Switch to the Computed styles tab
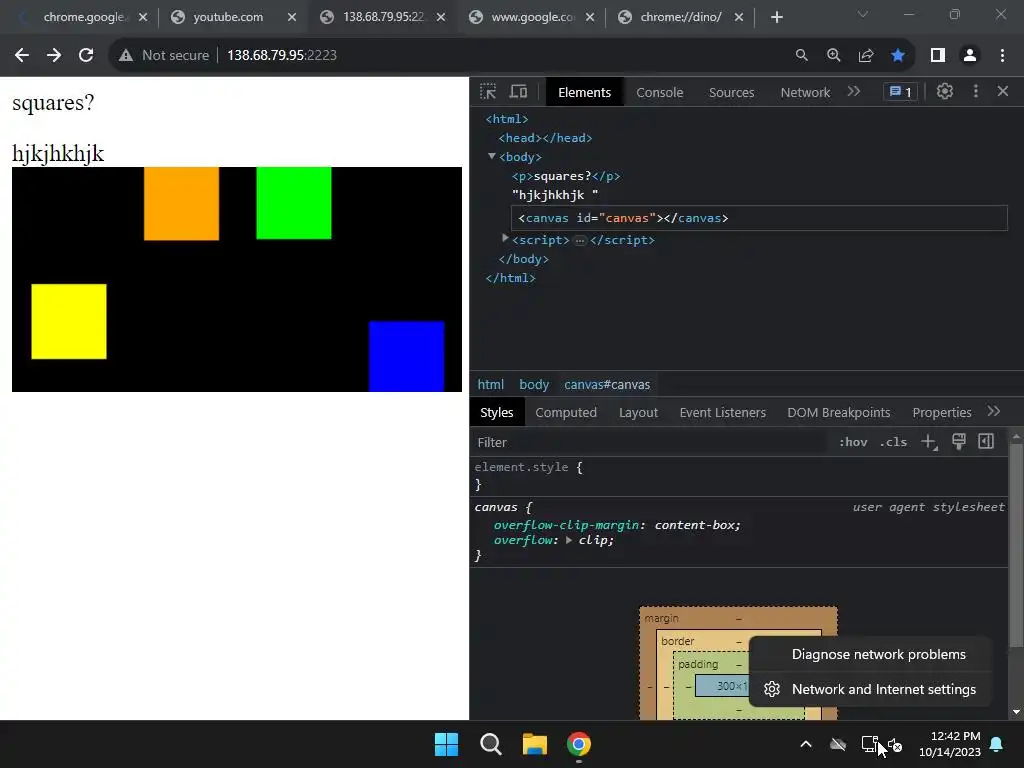The width and height of the screenshot is (1024, 768). pos(566,413)
